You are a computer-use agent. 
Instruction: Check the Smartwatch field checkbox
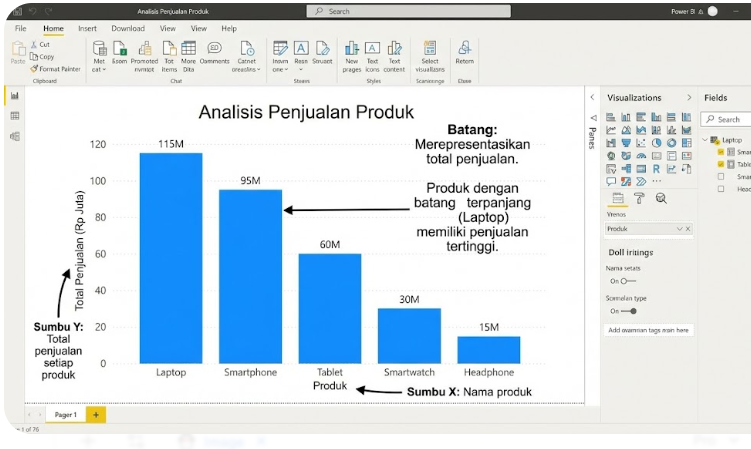[721, 176]
